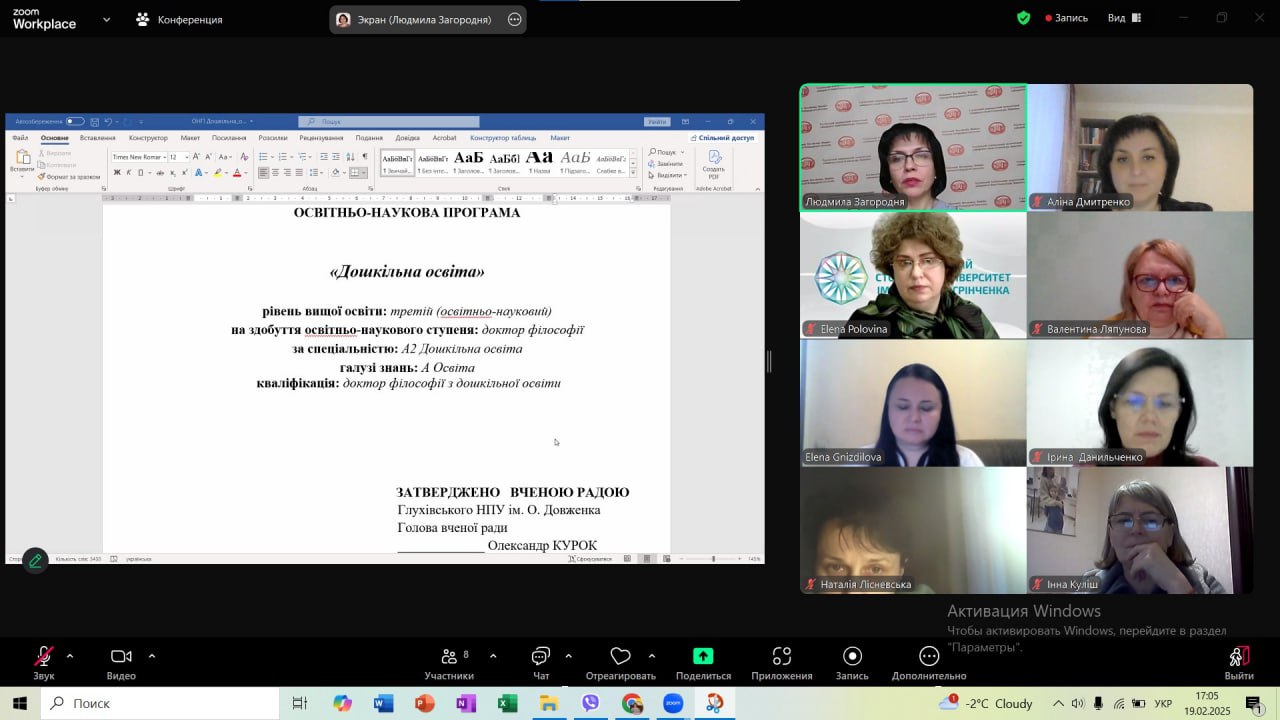
Task: Click Пошук search box in Word title bar
Action: [x=388, y=122]
